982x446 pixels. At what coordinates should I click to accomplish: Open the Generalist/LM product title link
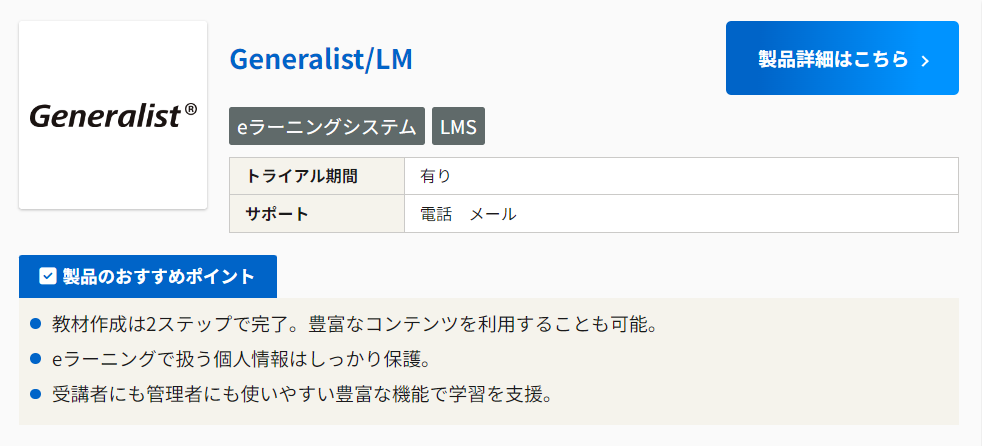[x=320, y=59]
